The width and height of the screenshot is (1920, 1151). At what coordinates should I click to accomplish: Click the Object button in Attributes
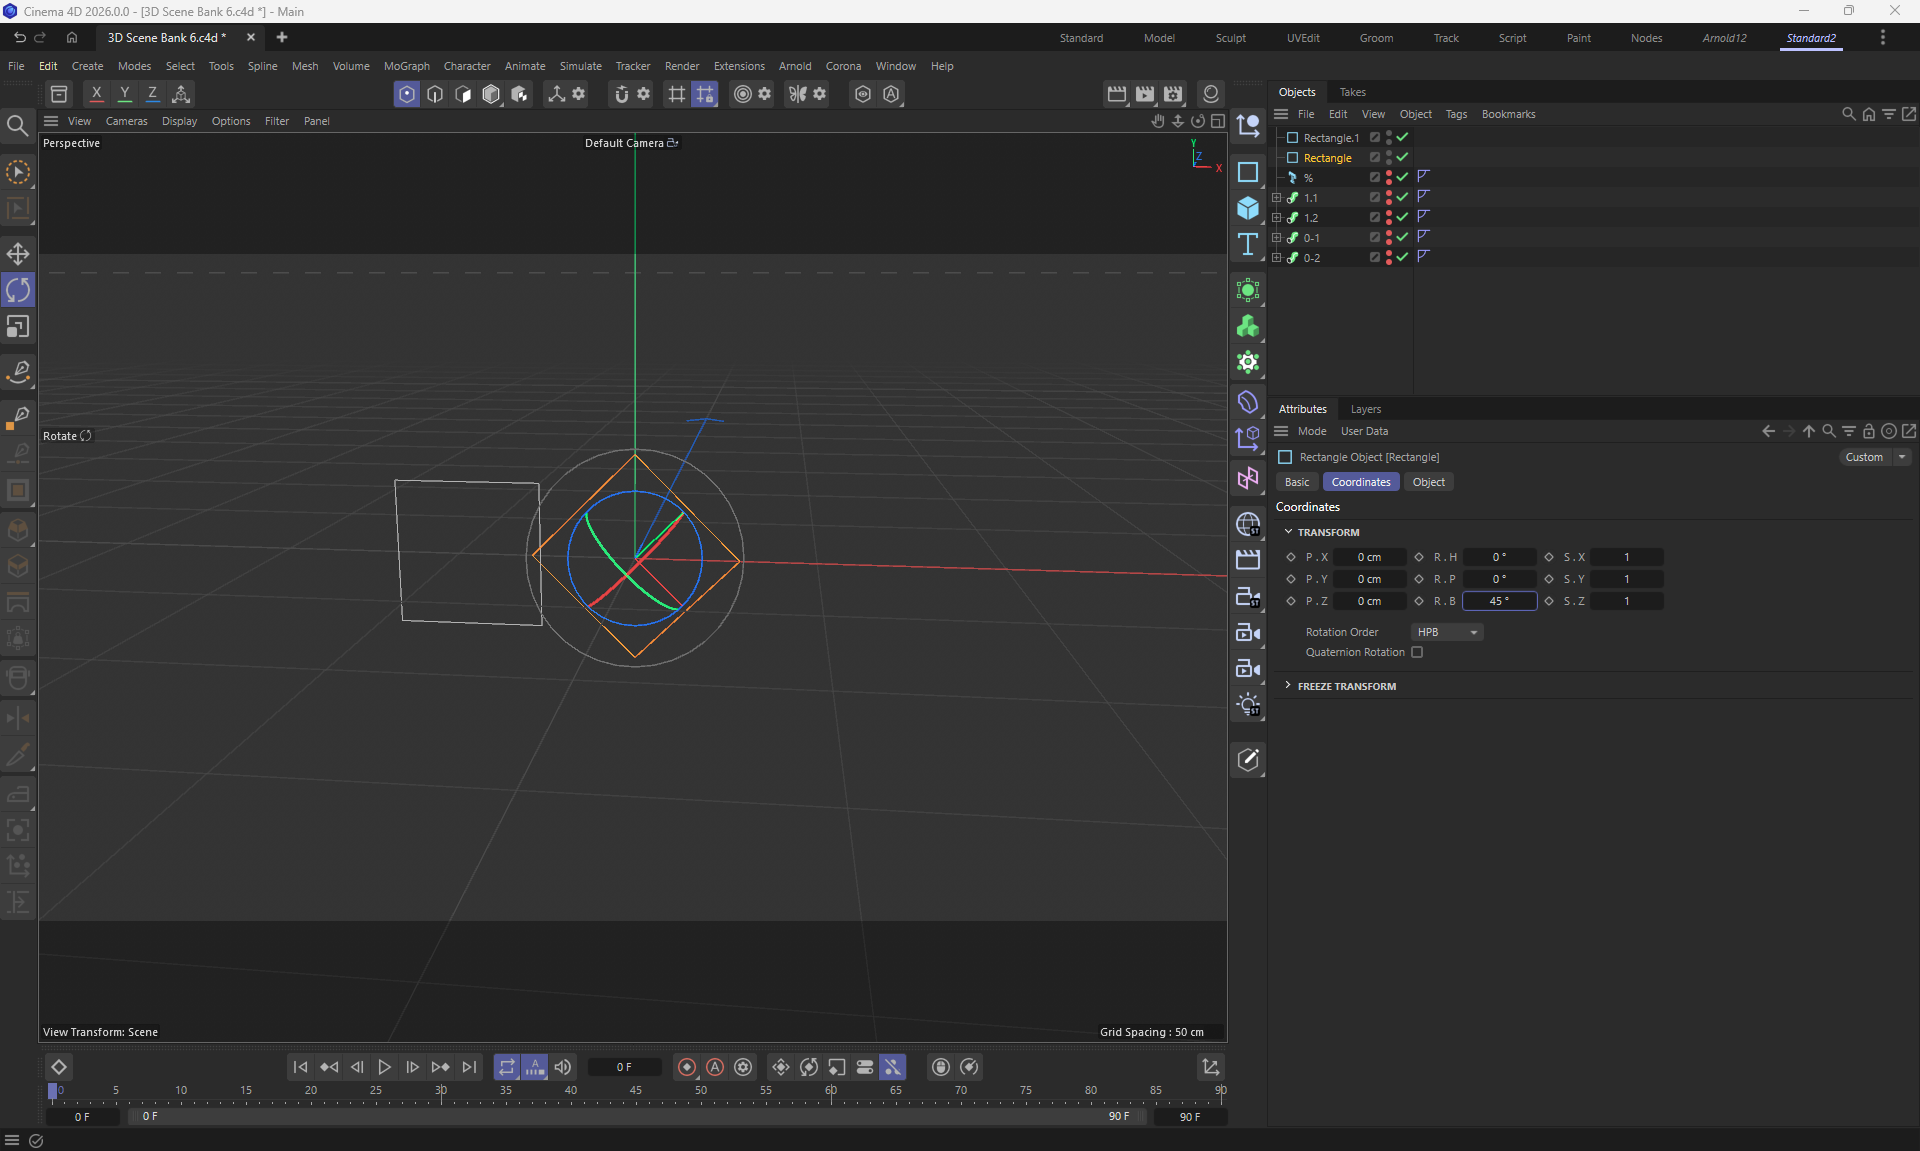(1428, 482)
